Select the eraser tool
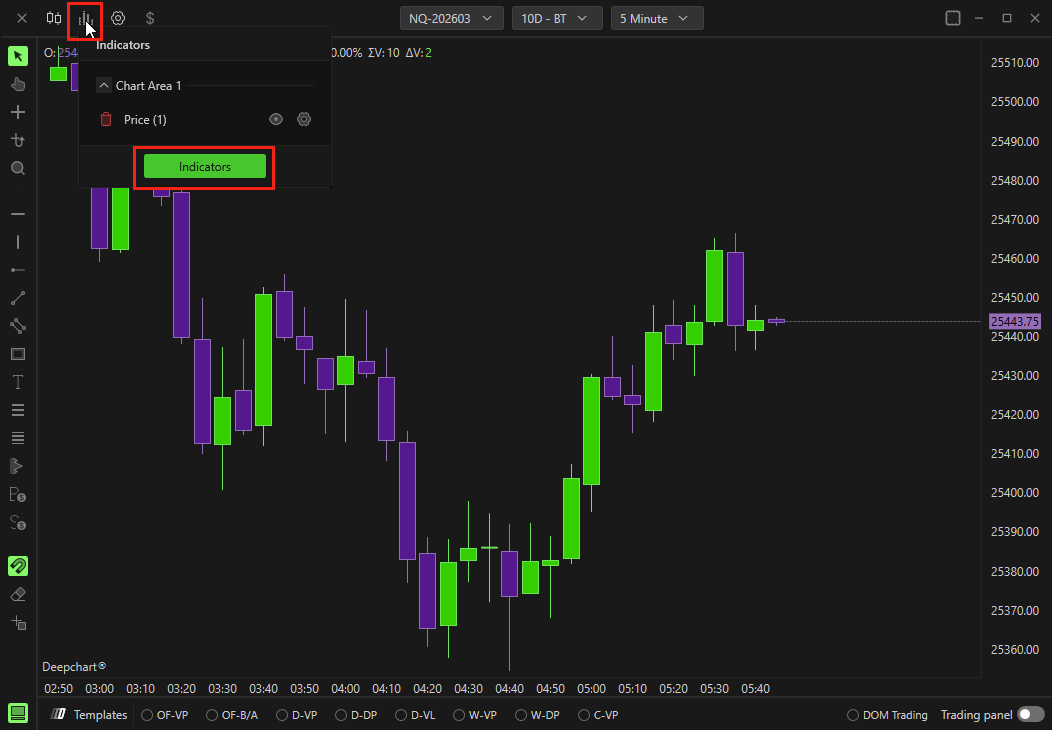 [x=18, y=594]
